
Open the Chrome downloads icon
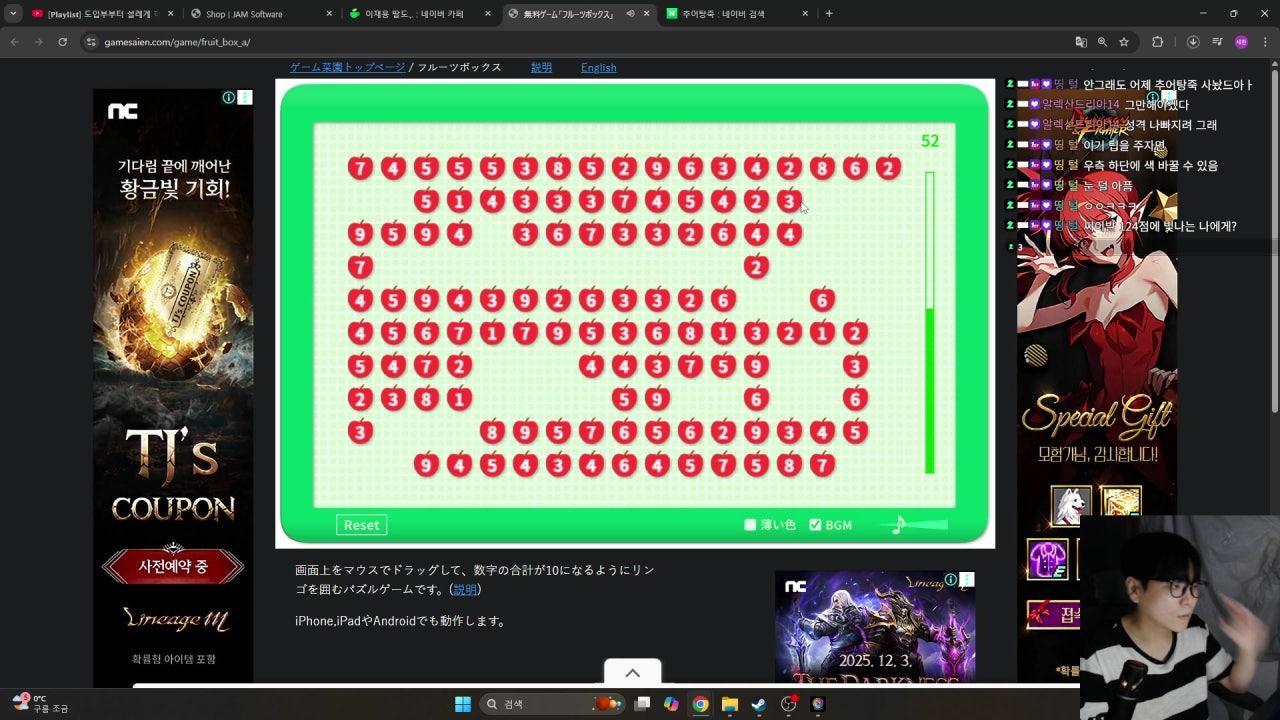point(1193,42)
